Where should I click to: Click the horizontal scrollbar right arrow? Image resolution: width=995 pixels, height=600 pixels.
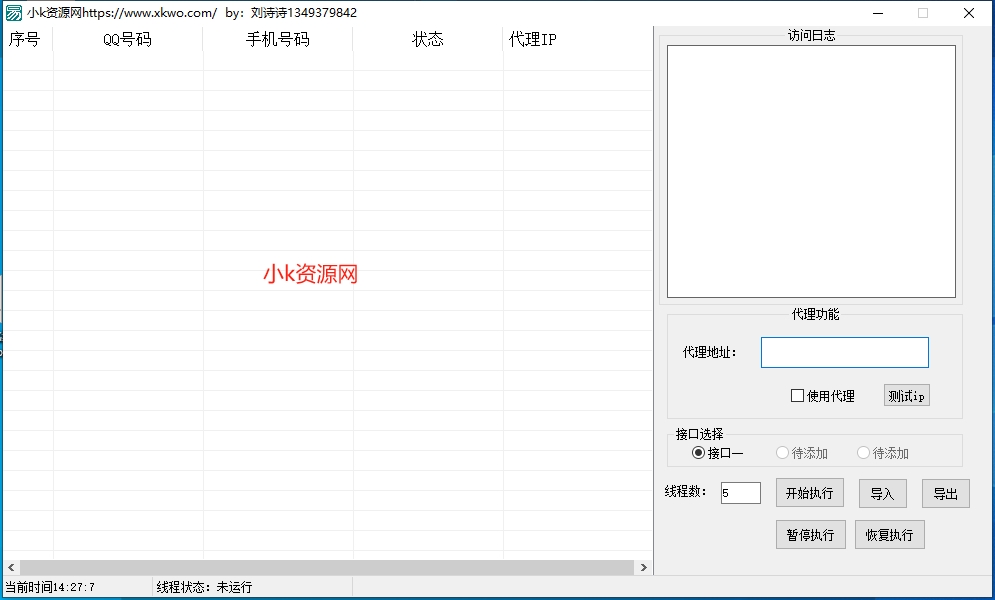[643, 566]
